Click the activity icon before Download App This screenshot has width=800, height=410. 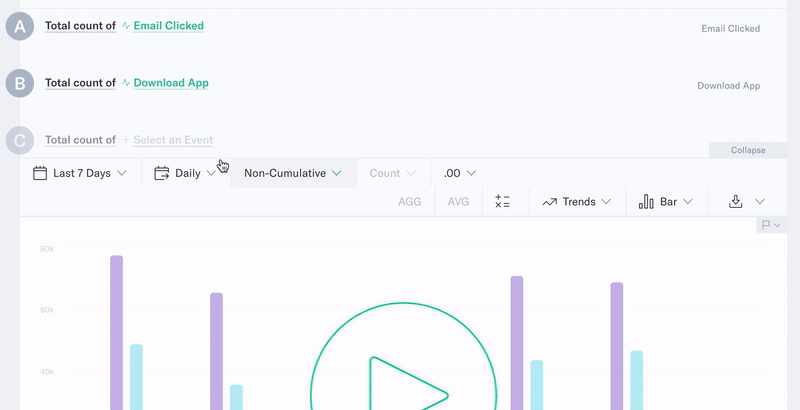126,83
